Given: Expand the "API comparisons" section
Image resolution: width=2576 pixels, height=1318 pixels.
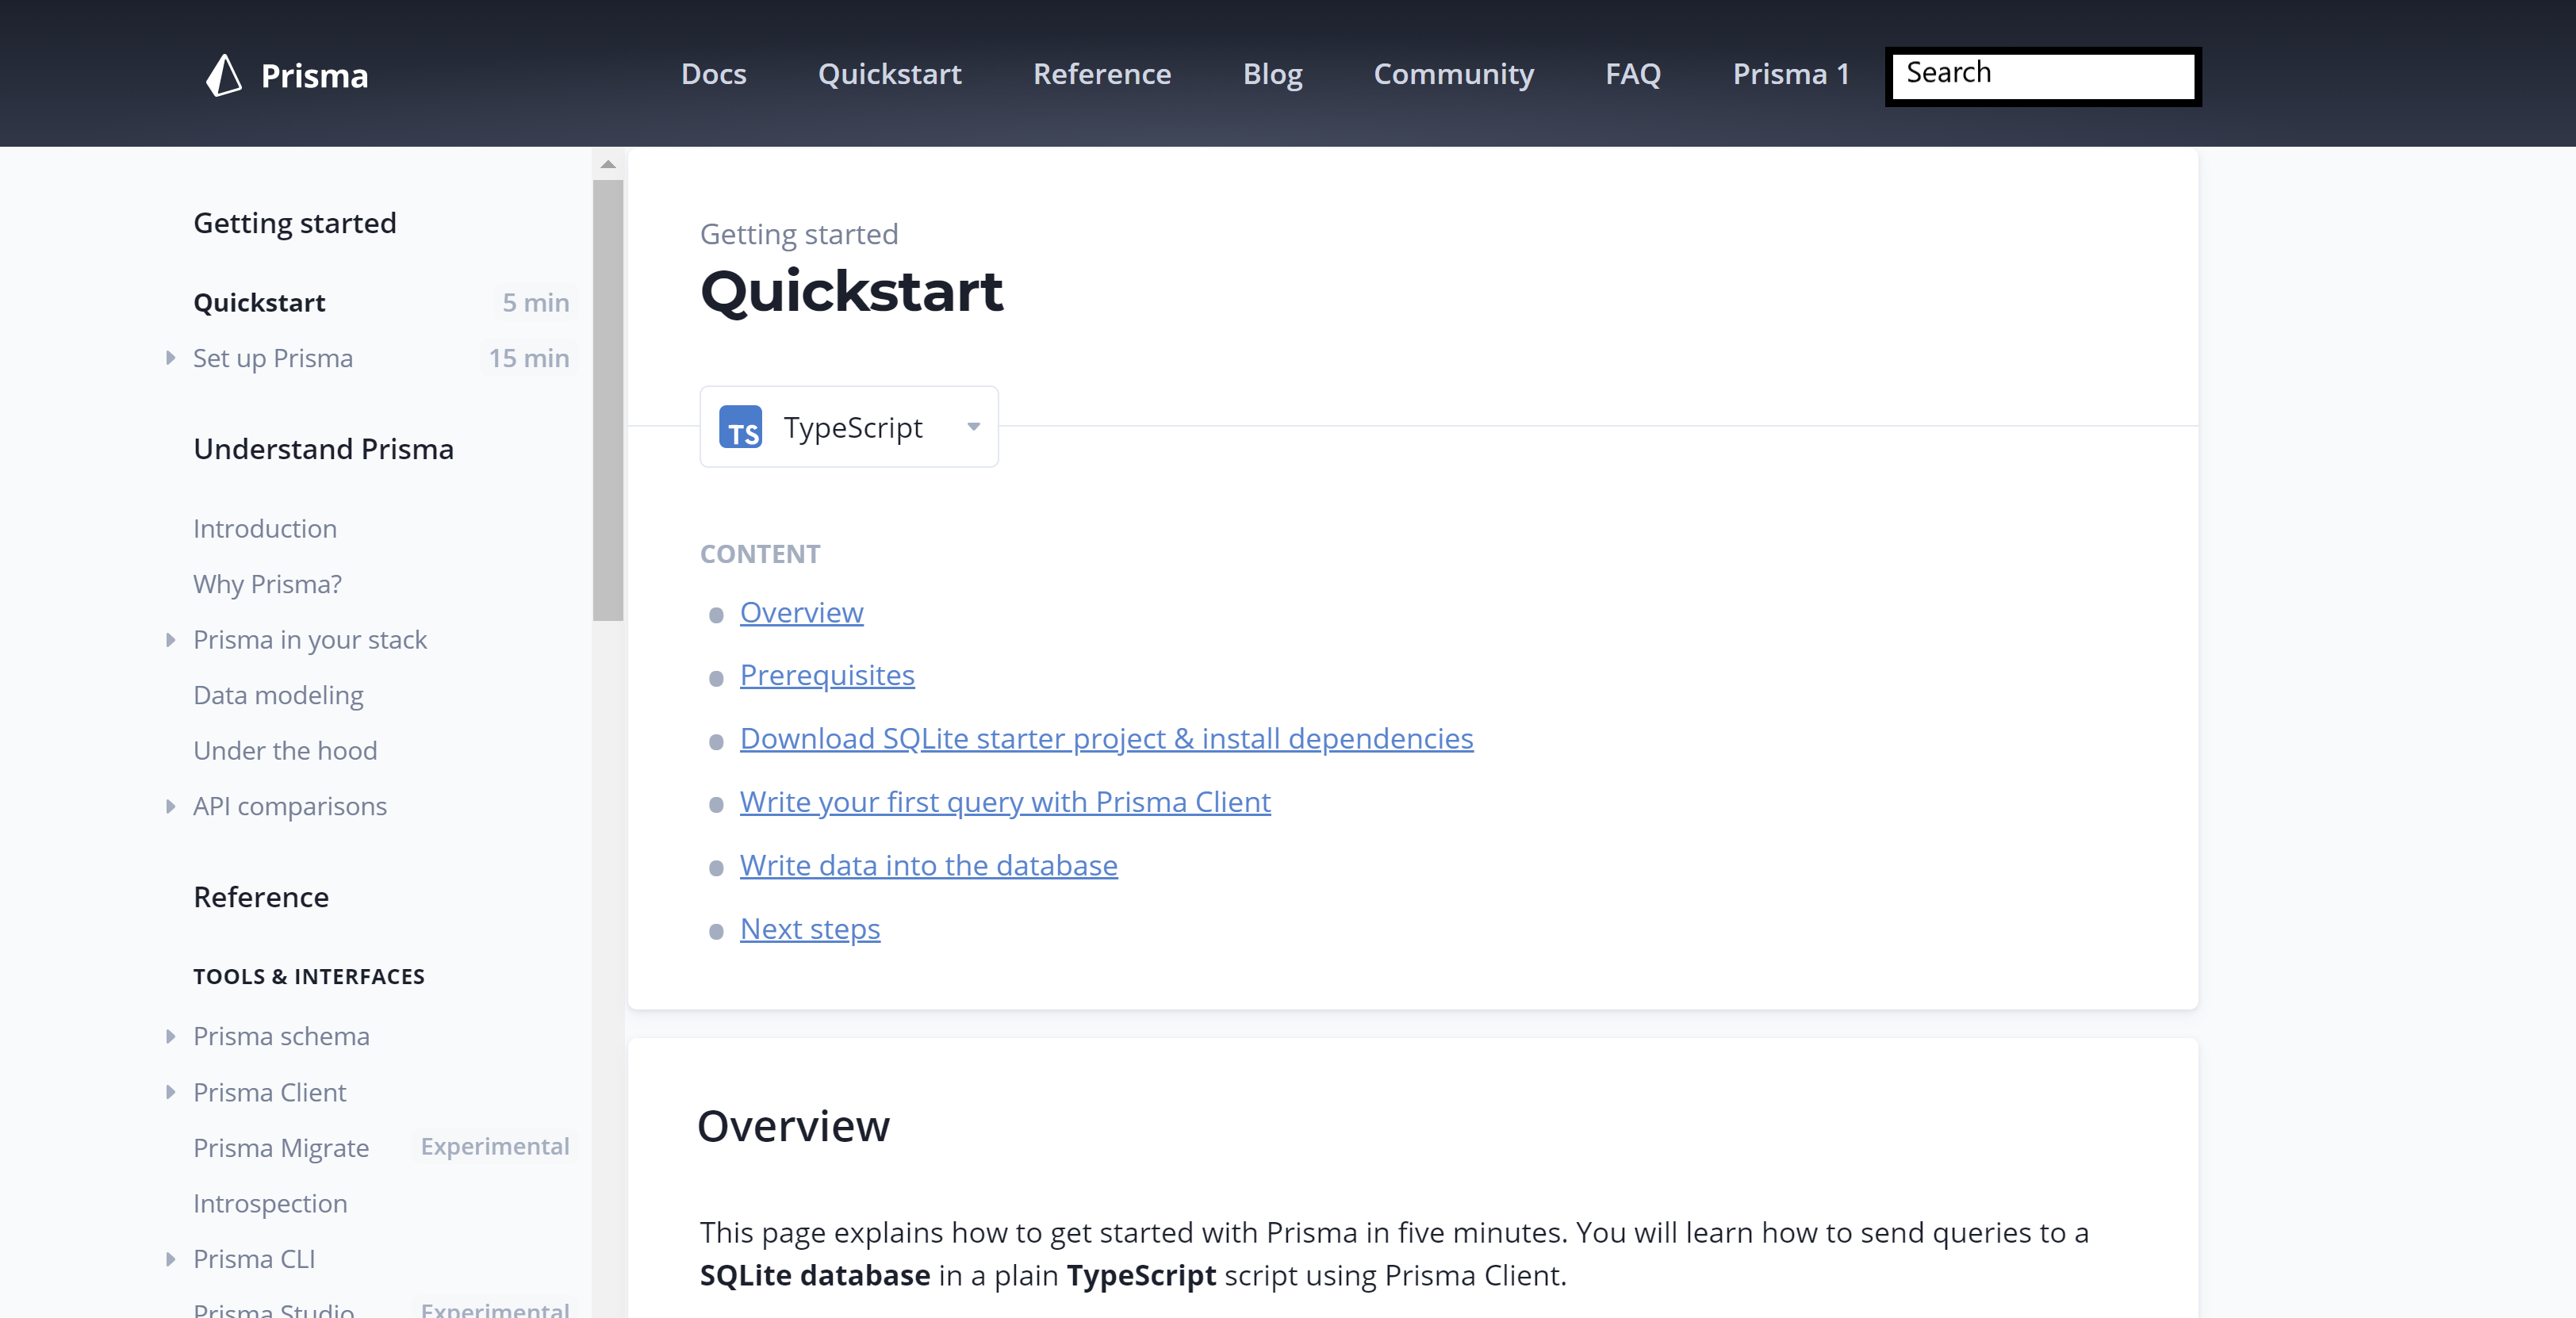Looking at the screenshot, I should point(171,807).
